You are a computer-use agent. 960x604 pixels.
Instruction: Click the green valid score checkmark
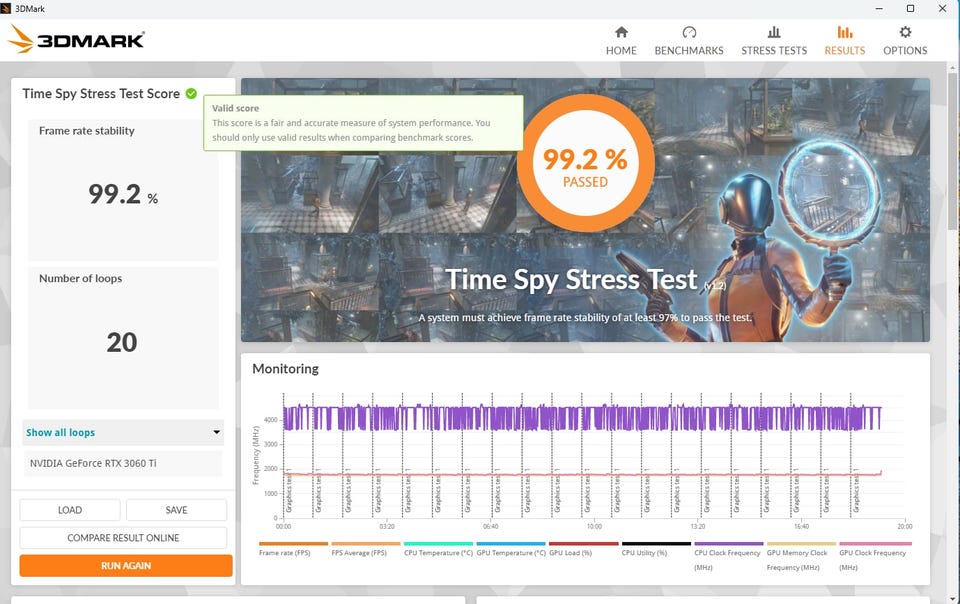pyautogui.click(x=191, y=94)
